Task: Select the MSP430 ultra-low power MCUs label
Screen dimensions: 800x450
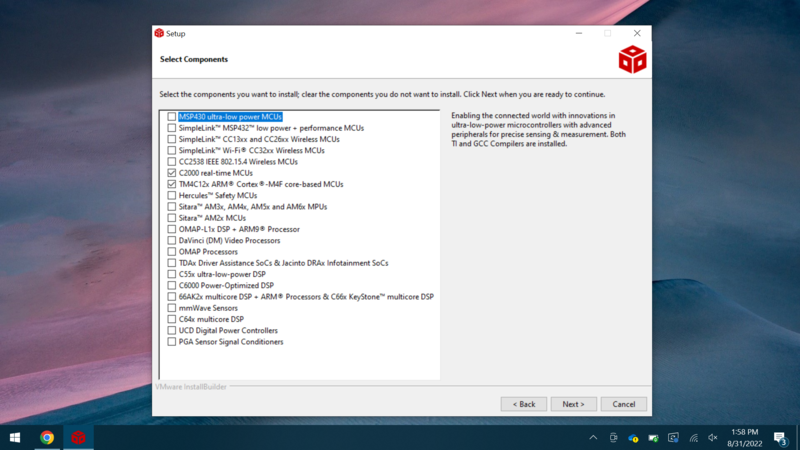Action: click(x=230, y=117)
